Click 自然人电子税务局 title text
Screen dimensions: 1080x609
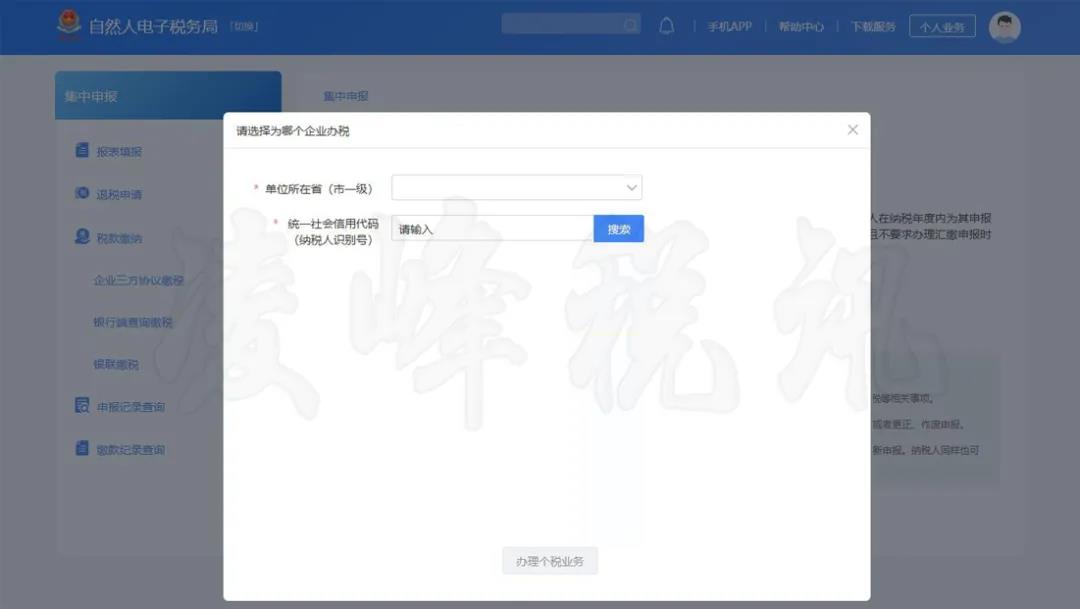pyautogui.click(x=153, y=26)
